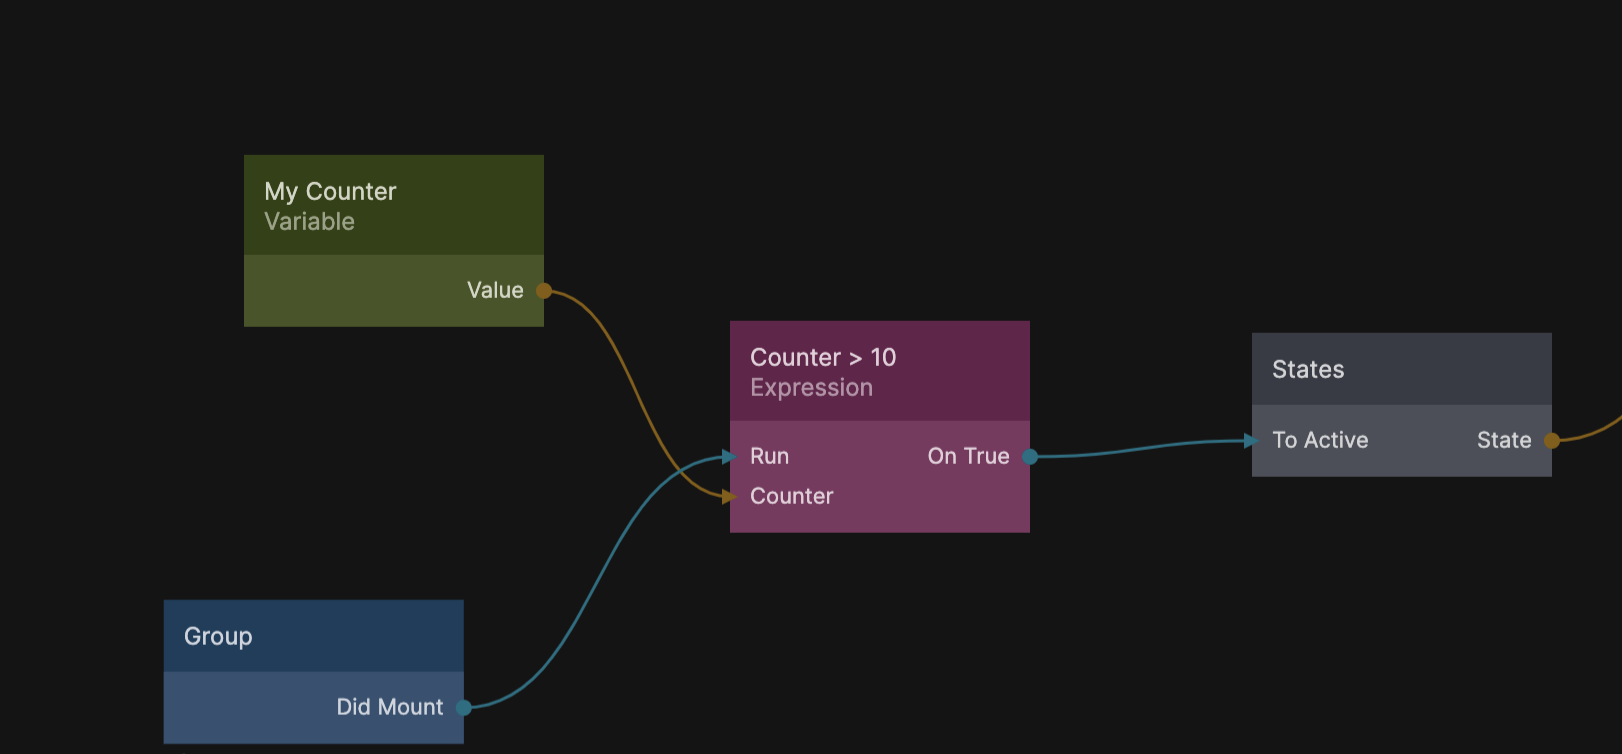Click the On True output port dot
The width and height of the screenshot is (1622, 754).
coord(1030,457)
